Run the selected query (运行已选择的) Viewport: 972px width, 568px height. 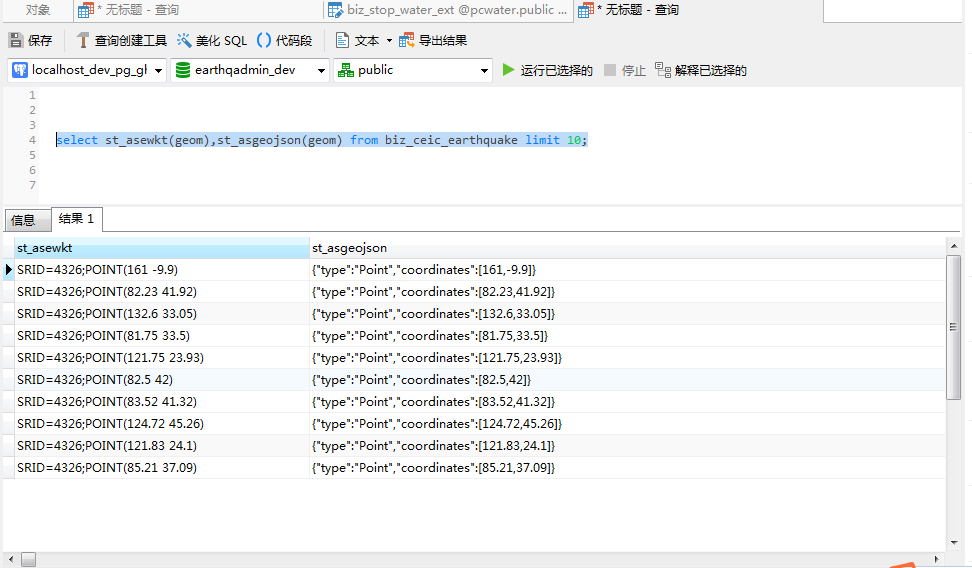coord(547,70)
